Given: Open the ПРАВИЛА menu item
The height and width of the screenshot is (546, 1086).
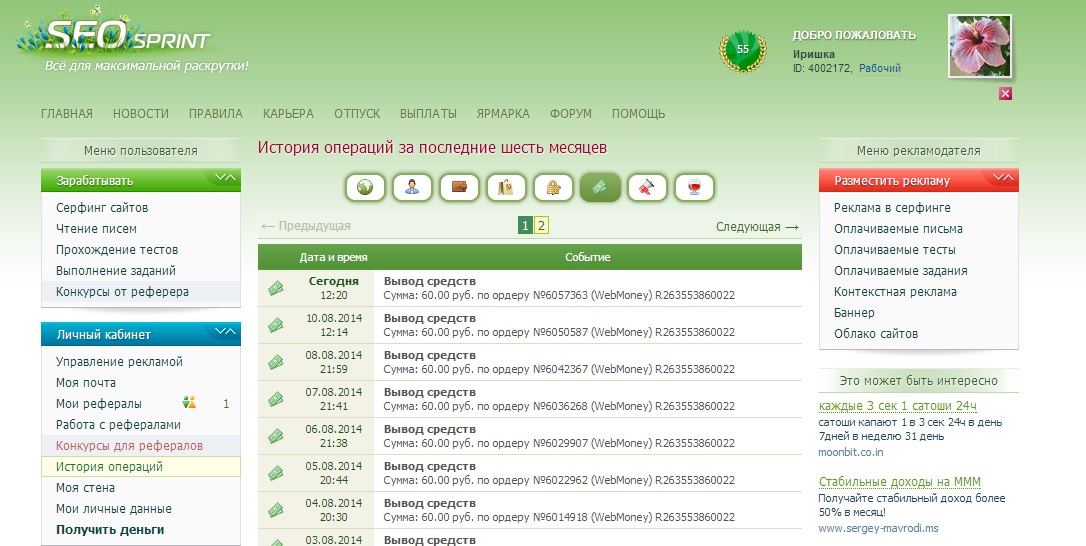Looking at the screenshot, I should click(x=215, y=114).
